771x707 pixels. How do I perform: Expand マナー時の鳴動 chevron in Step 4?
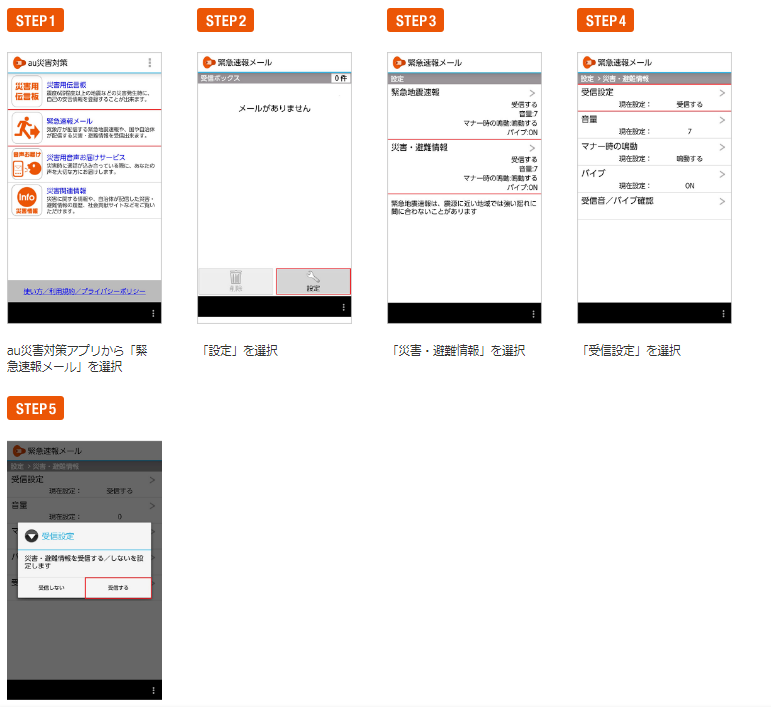click(x=722, y=147)
